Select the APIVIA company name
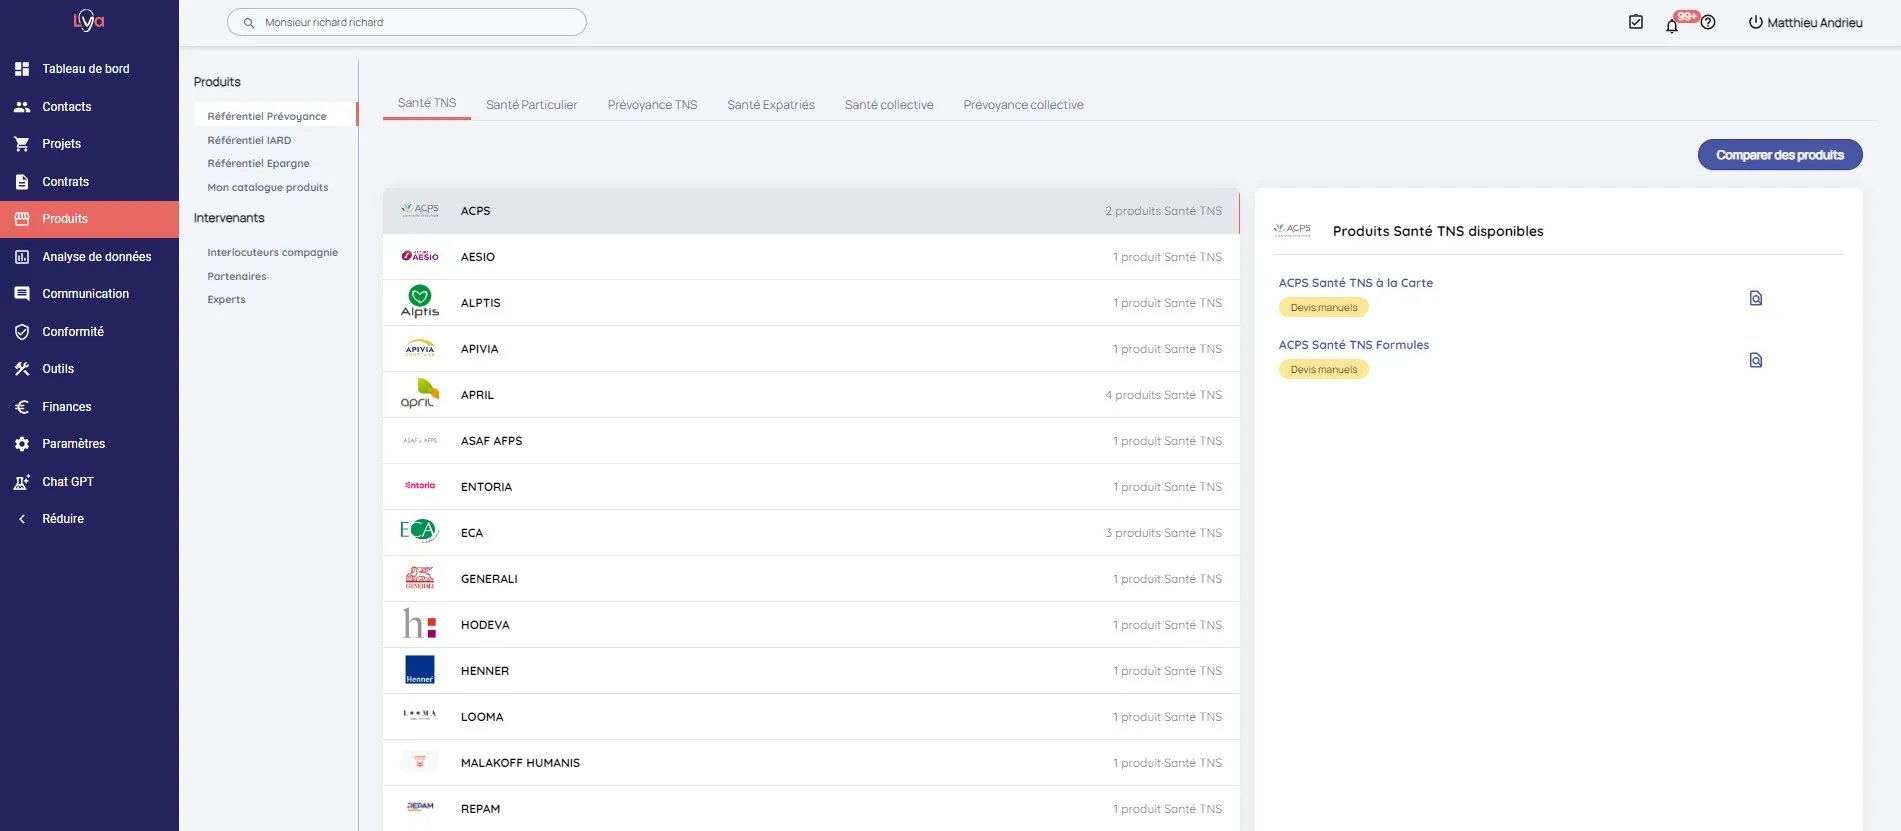 click(479, 349)
